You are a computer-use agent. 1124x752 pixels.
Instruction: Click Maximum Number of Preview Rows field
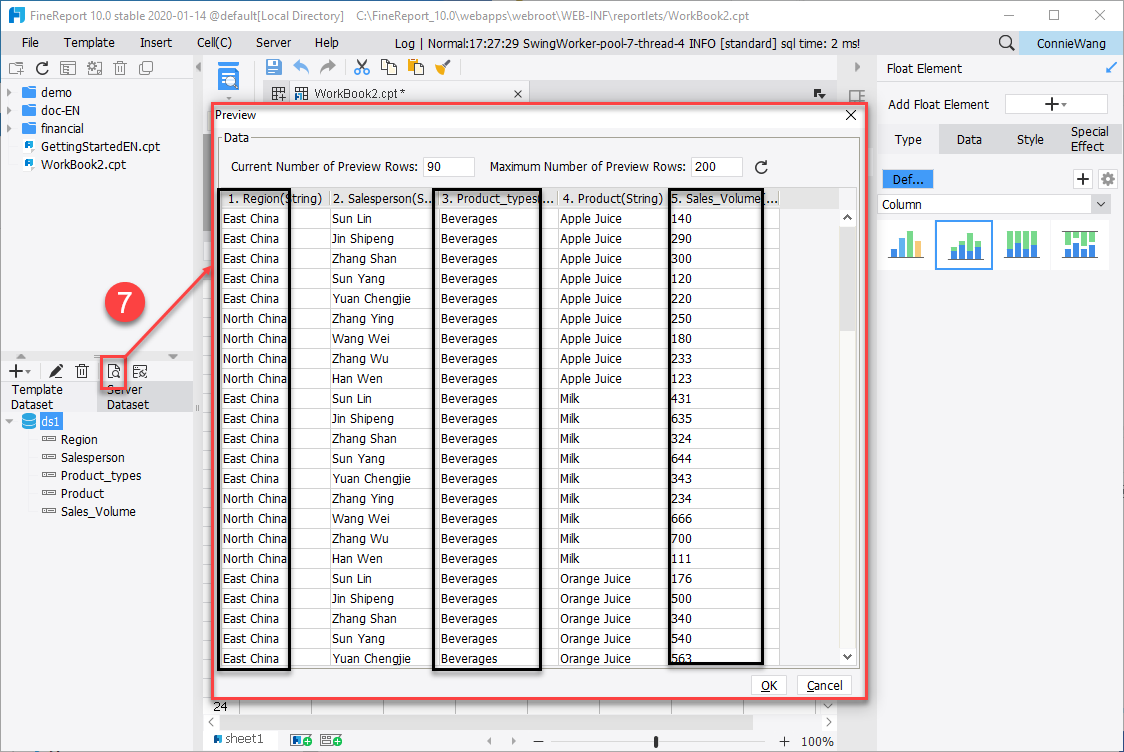click(716, 167)
